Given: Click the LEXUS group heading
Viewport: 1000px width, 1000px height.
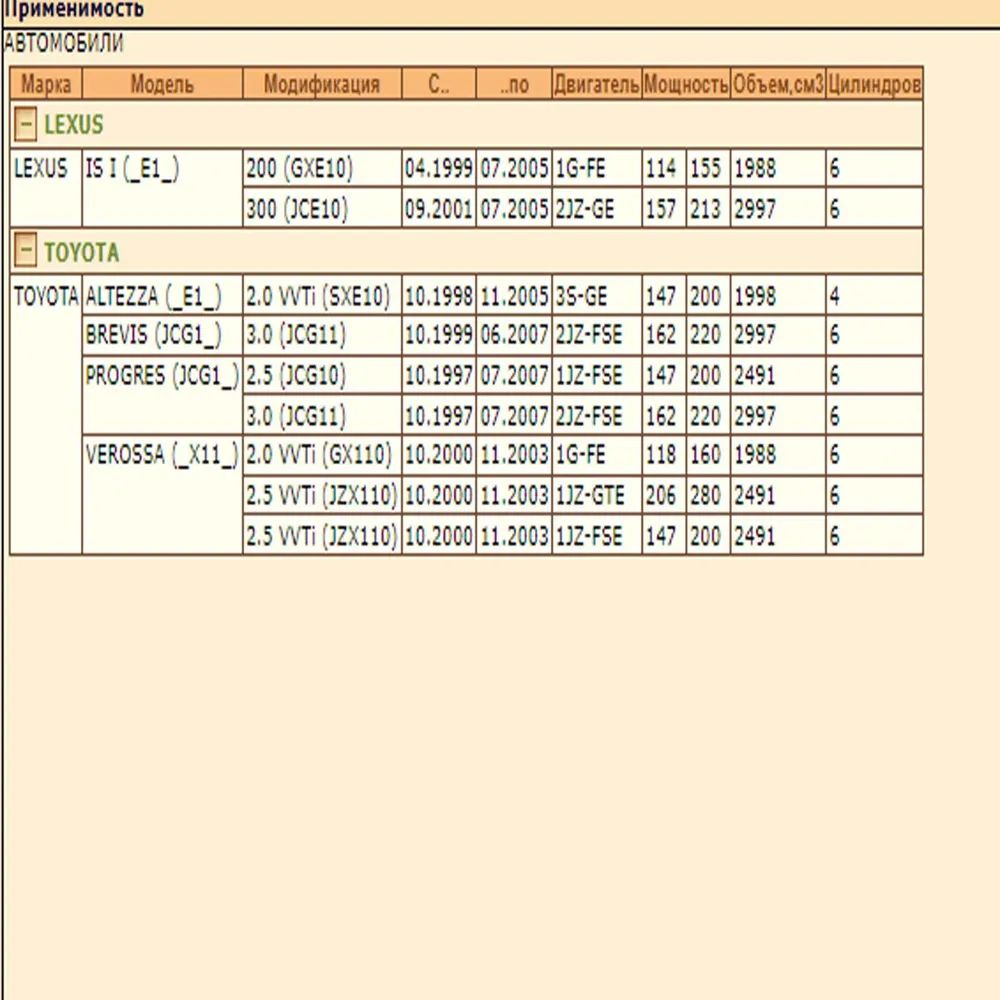Looking at the screenshot, I should pos(73,126).
